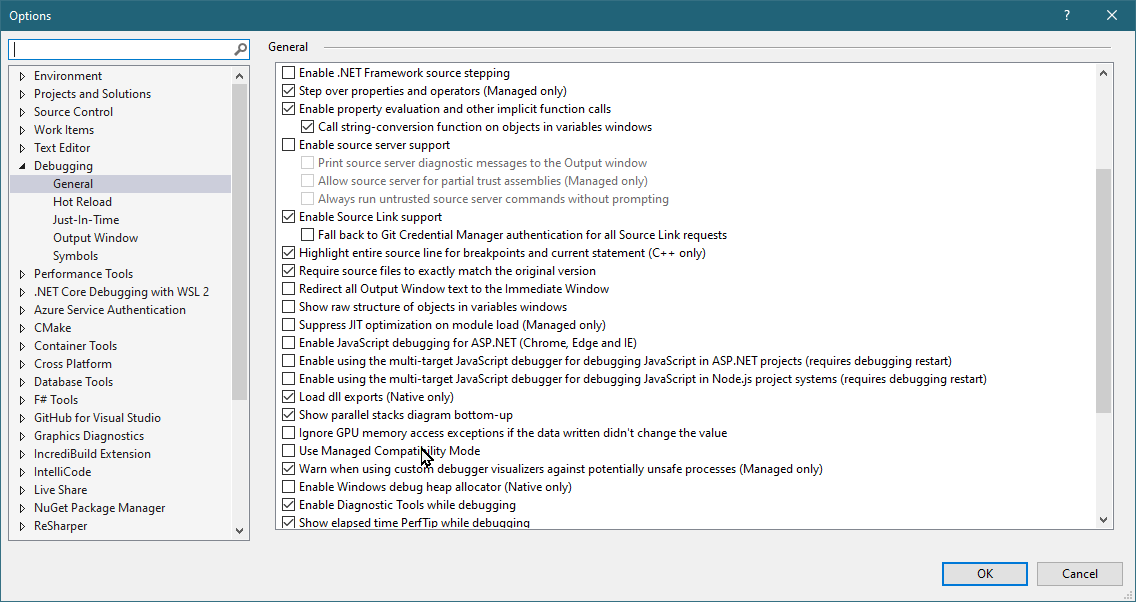Image resolution: width=1136 pixels, height=602 pixels.
Task: Enable .NET Framework source stepping checkbox
Action: coord(288,72)
